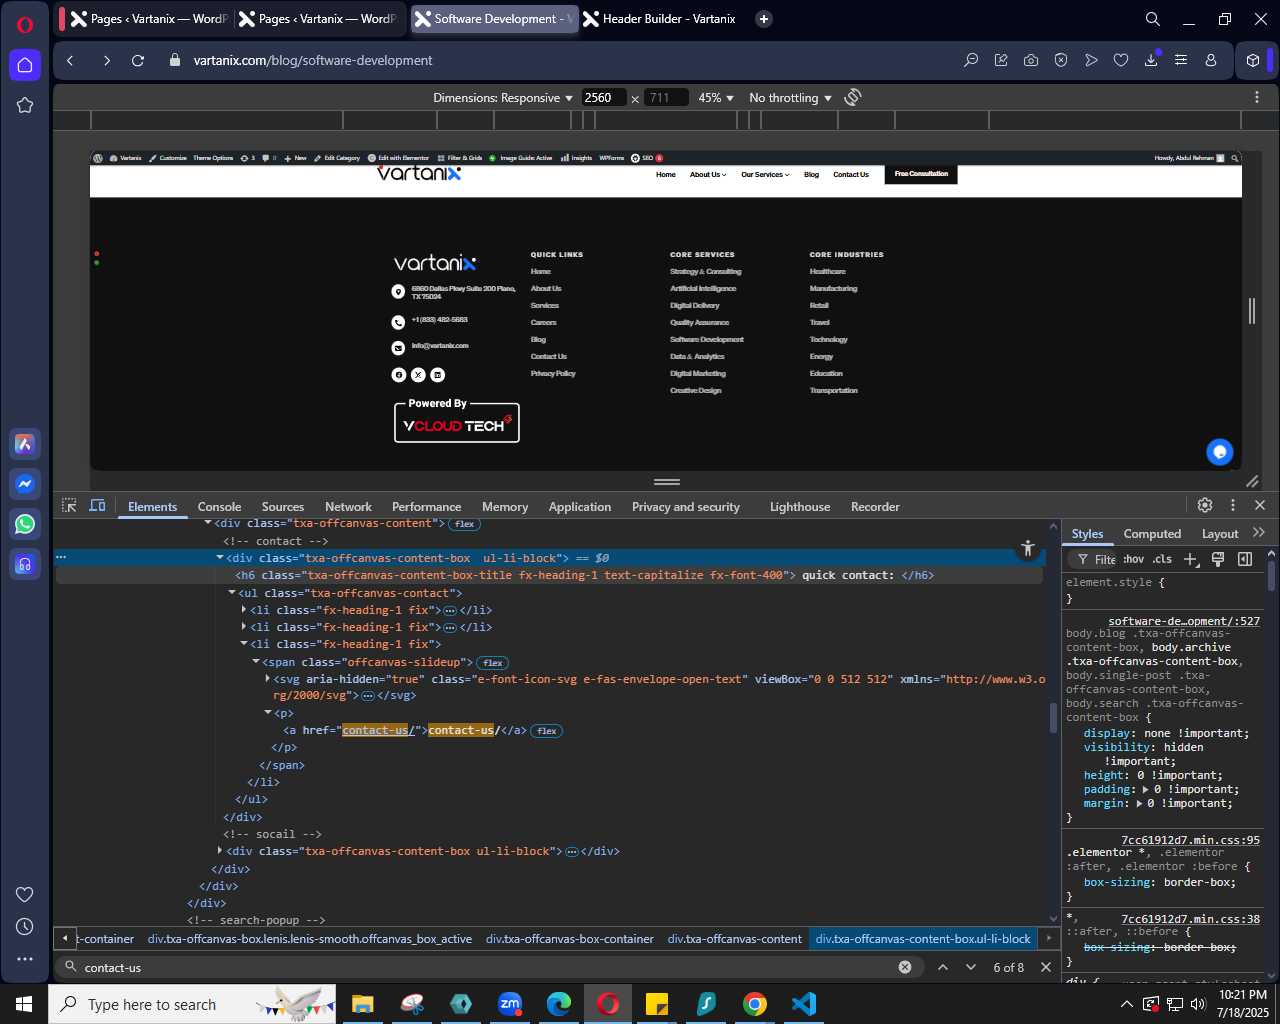The width and height of the screenshot is (1280, 1024).
Task: Open Aria AI sidebar icon
Action: [x=25, y=444]
